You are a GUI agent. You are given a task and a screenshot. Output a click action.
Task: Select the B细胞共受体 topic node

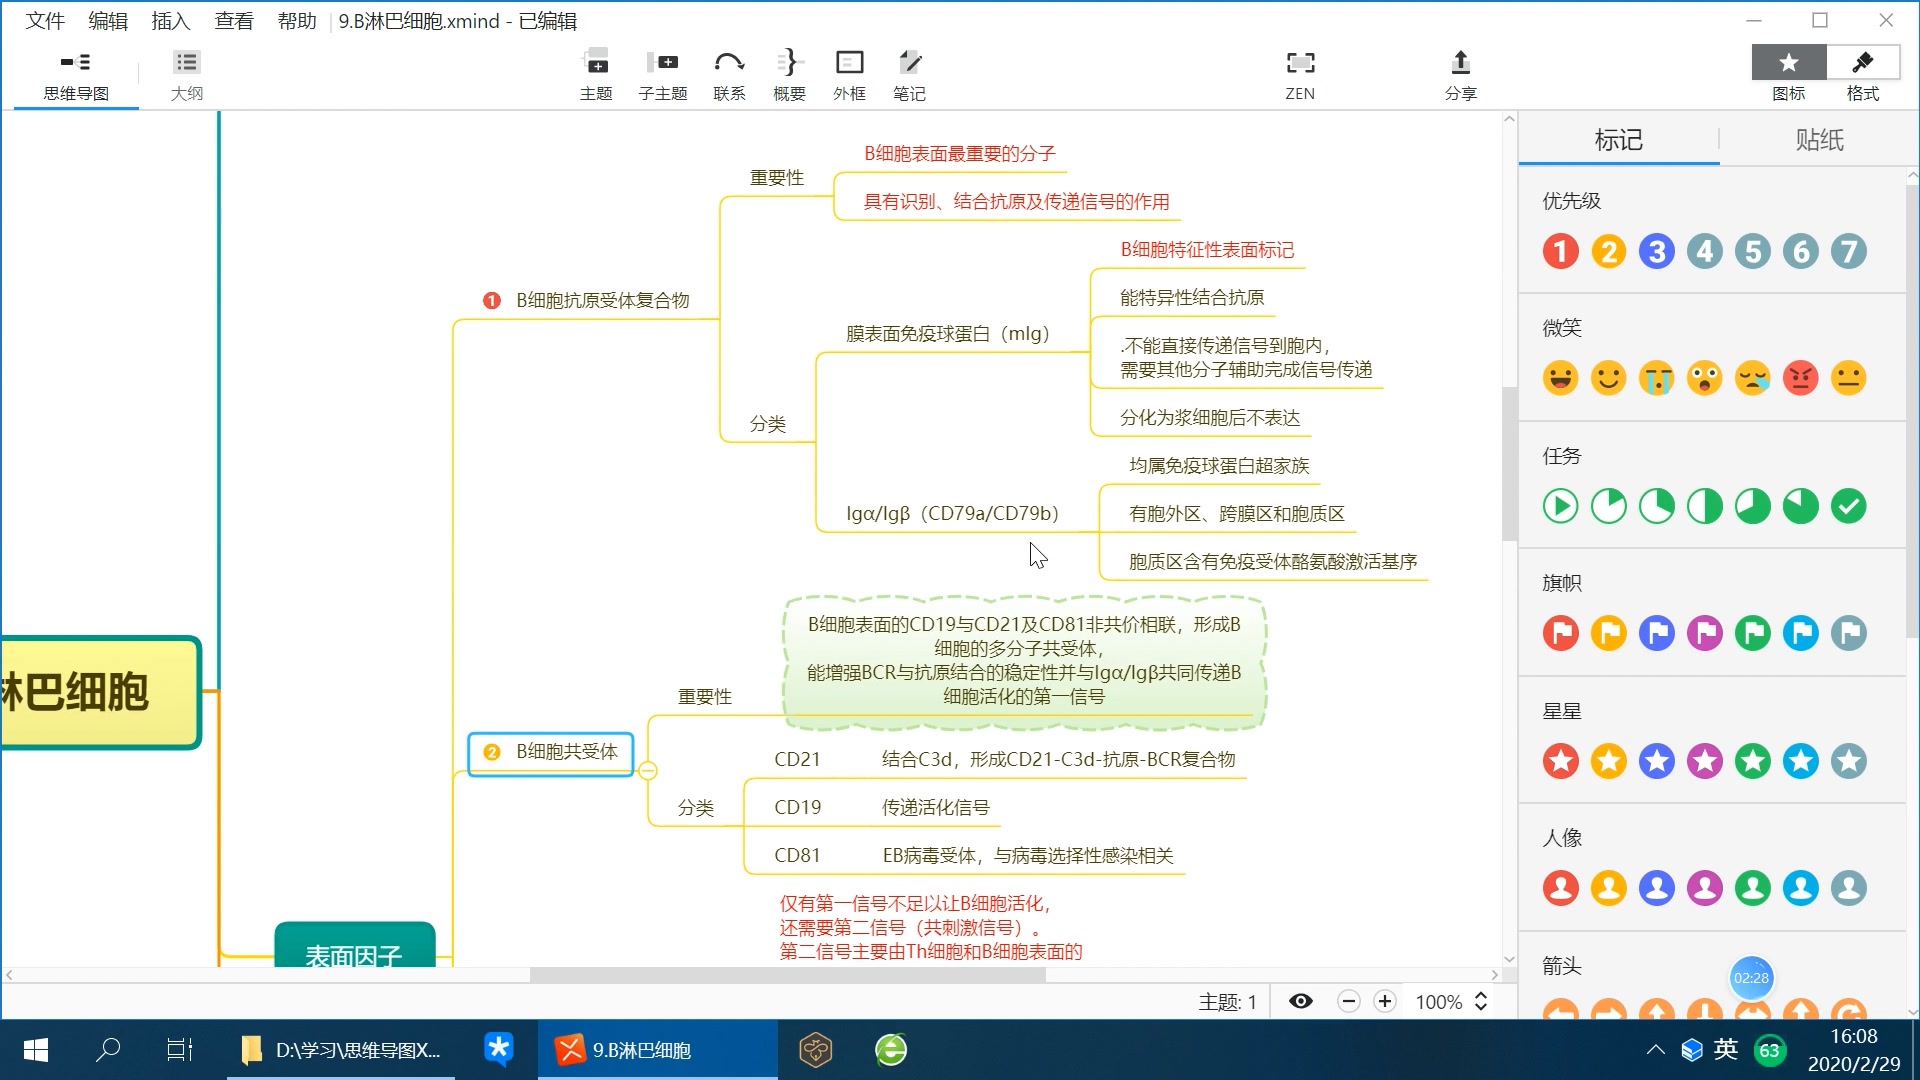[550, 752]
